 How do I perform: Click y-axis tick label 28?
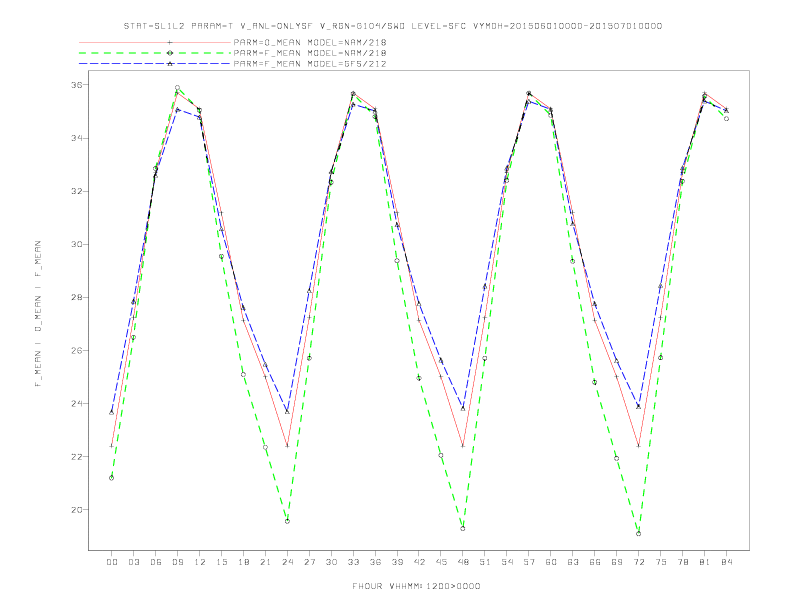(x=77, y=297)
